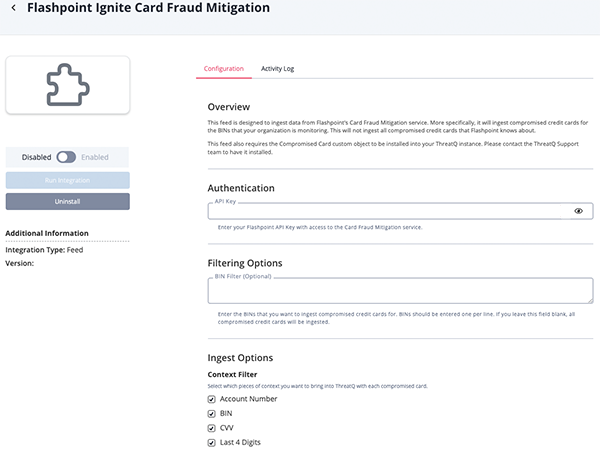Open the Configuration tab
The height and width of the screenshot is (449, 600).
tap(223, 69)
